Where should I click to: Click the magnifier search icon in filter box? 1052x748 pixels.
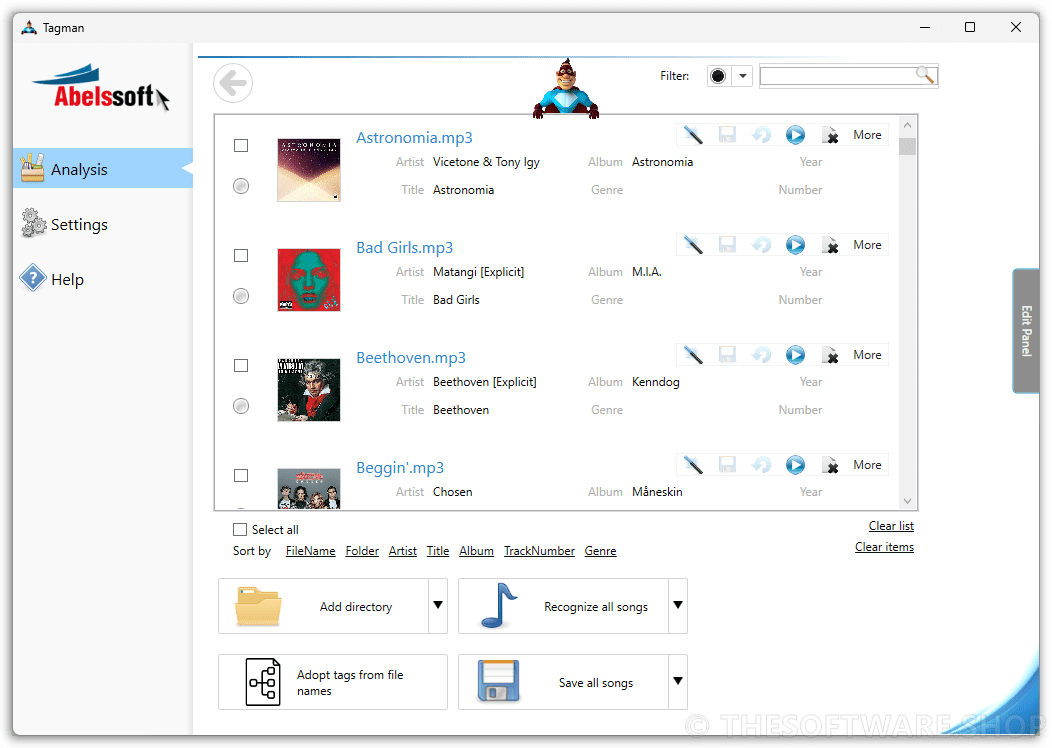tap(926, 75)
